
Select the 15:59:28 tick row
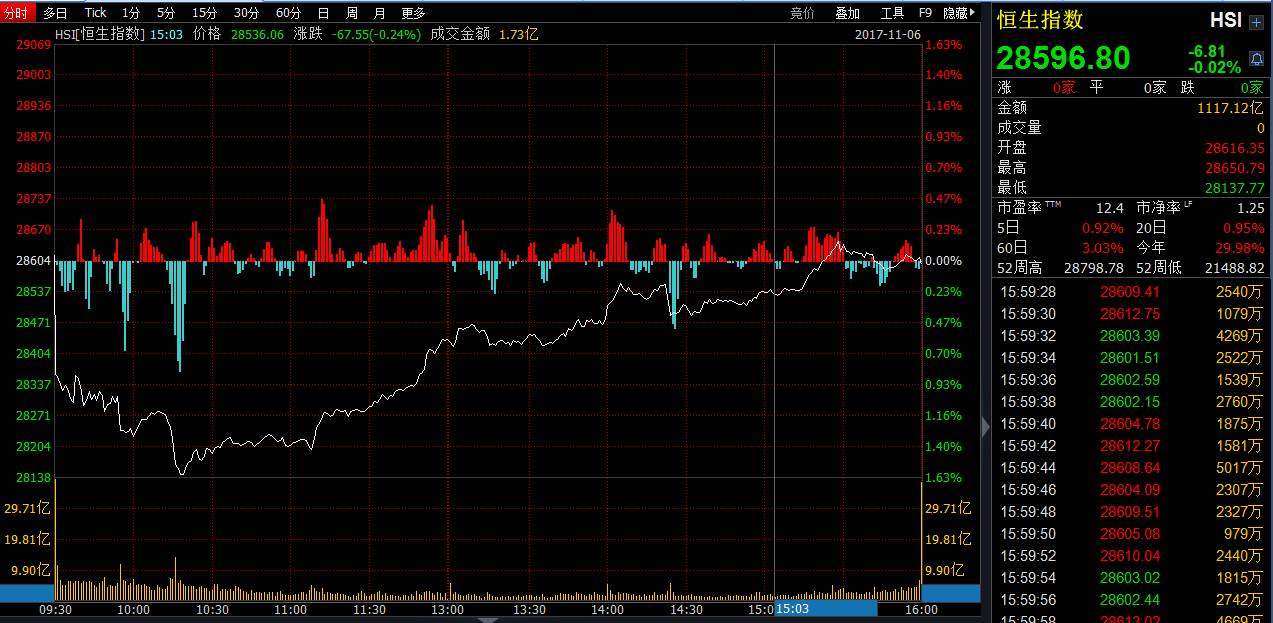click(1131, 292)
